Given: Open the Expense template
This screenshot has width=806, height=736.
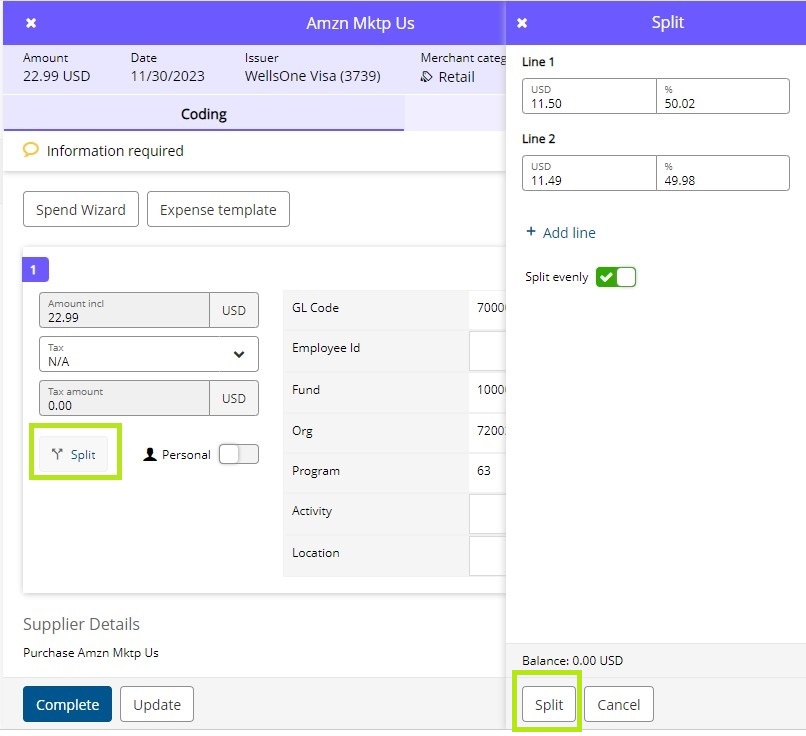Looking at the screenshot, I should (x=218, y=210).
